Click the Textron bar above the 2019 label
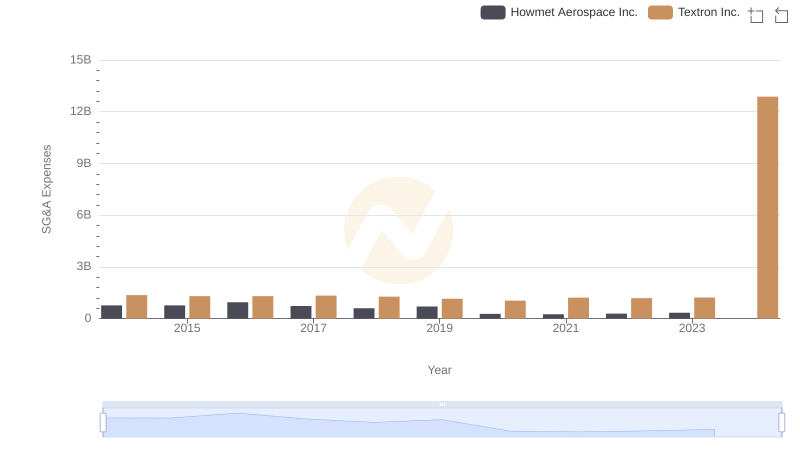This screenshot has height=461, width=800. [452, 309]
